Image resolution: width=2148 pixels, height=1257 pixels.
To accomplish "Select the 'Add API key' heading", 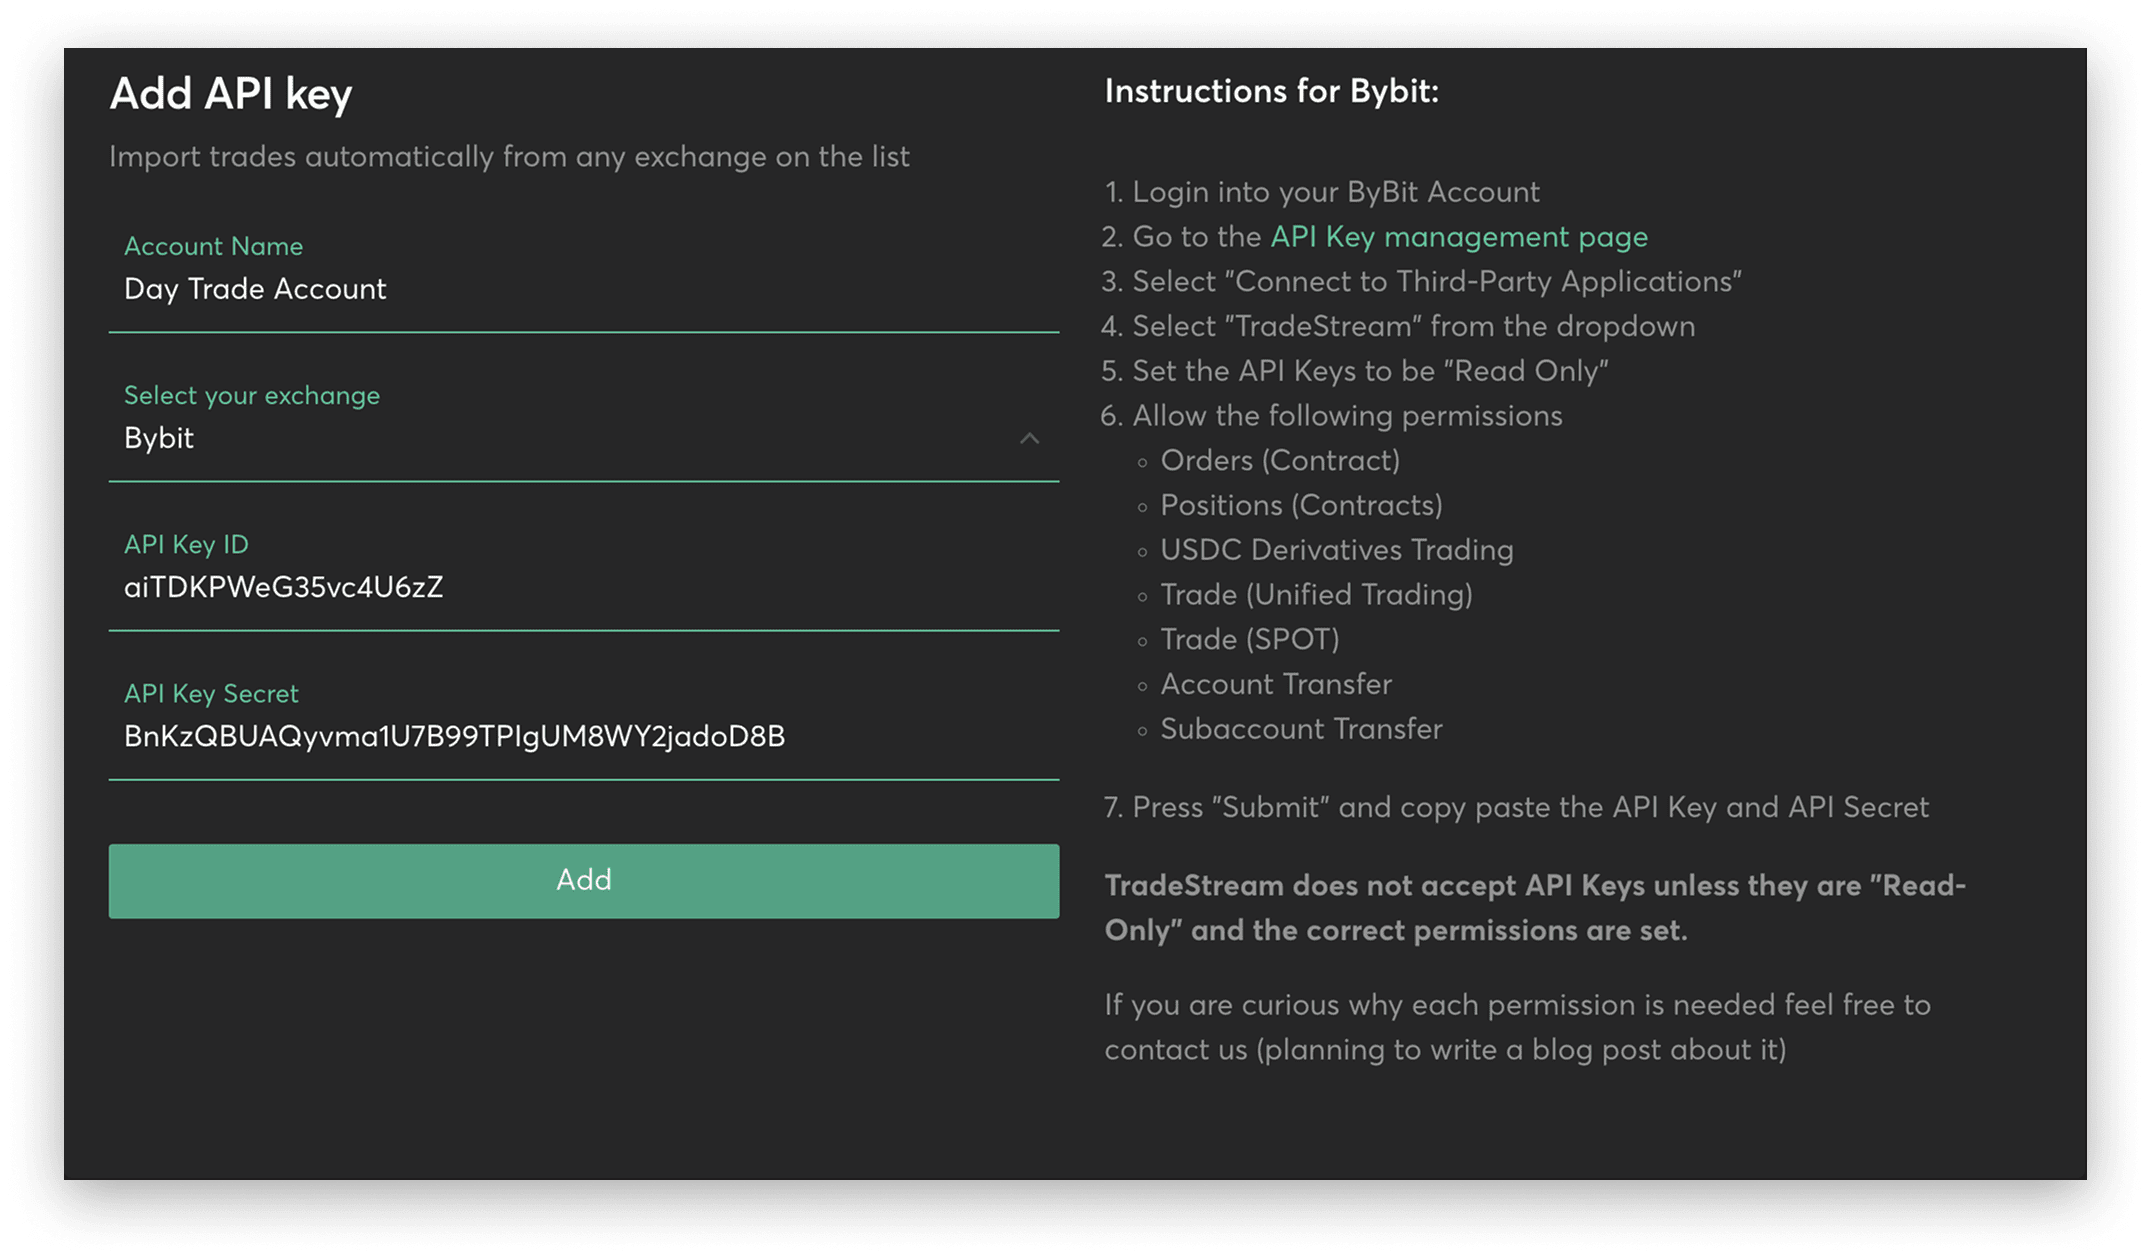I will pyautogui.click(x=231, y=94).
